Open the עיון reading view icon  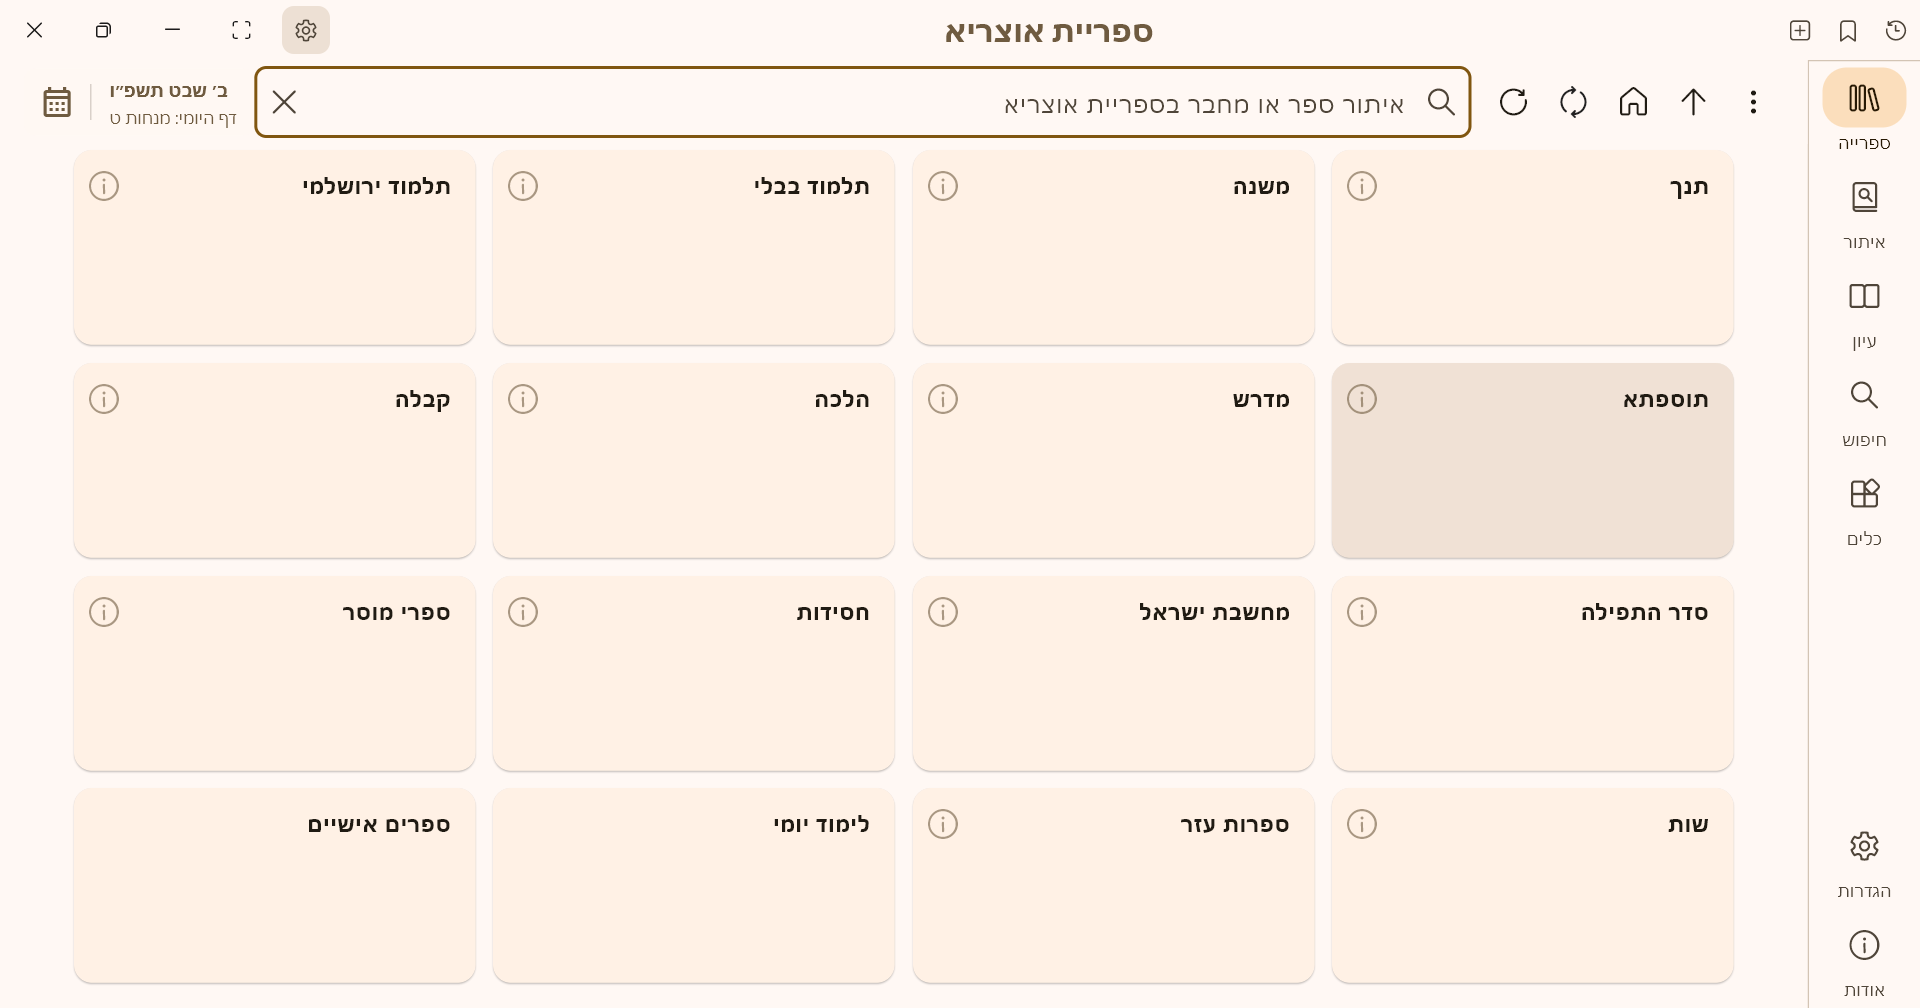[1863, 296]
